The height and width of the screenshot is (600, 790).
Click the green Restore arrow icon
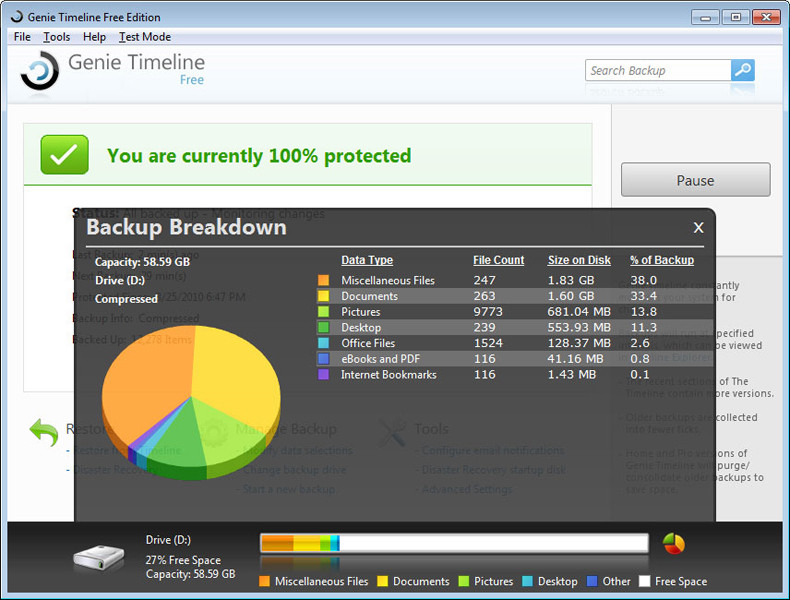44,432
